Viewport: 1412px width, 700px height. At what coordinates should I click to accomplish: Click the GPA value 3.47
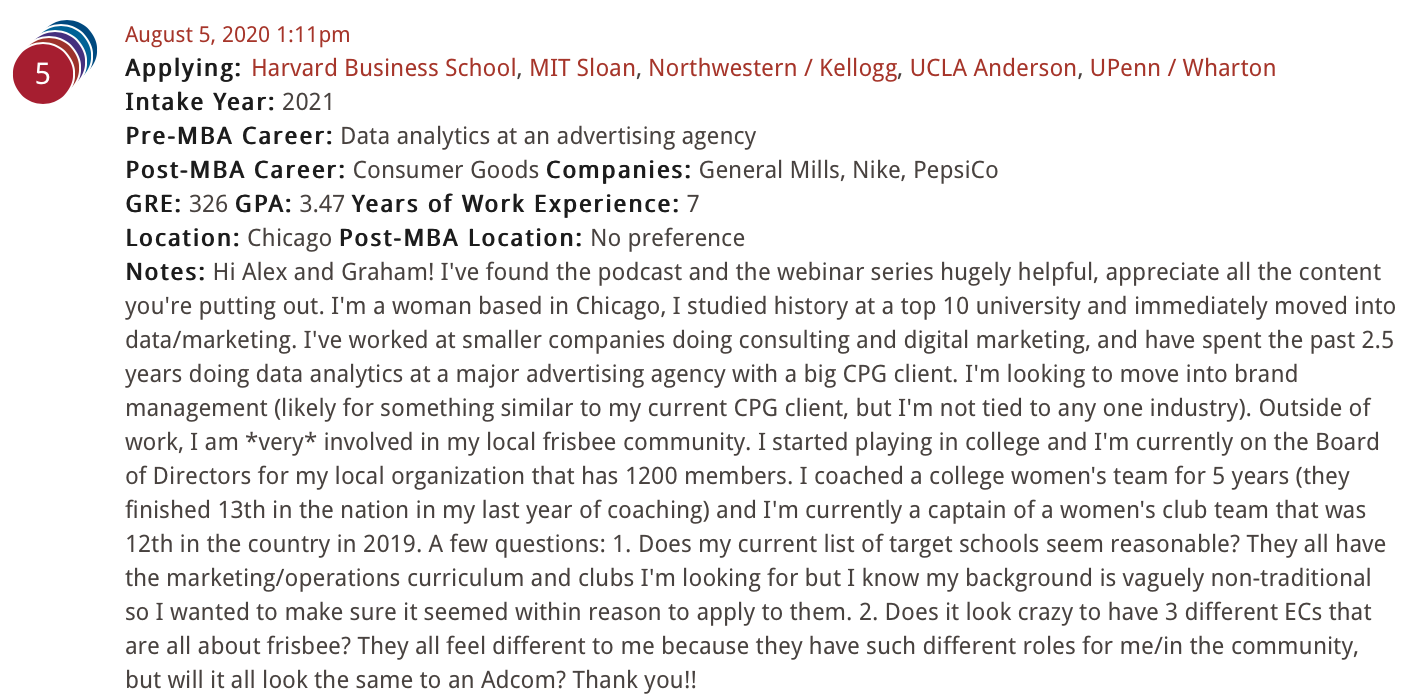322,204
